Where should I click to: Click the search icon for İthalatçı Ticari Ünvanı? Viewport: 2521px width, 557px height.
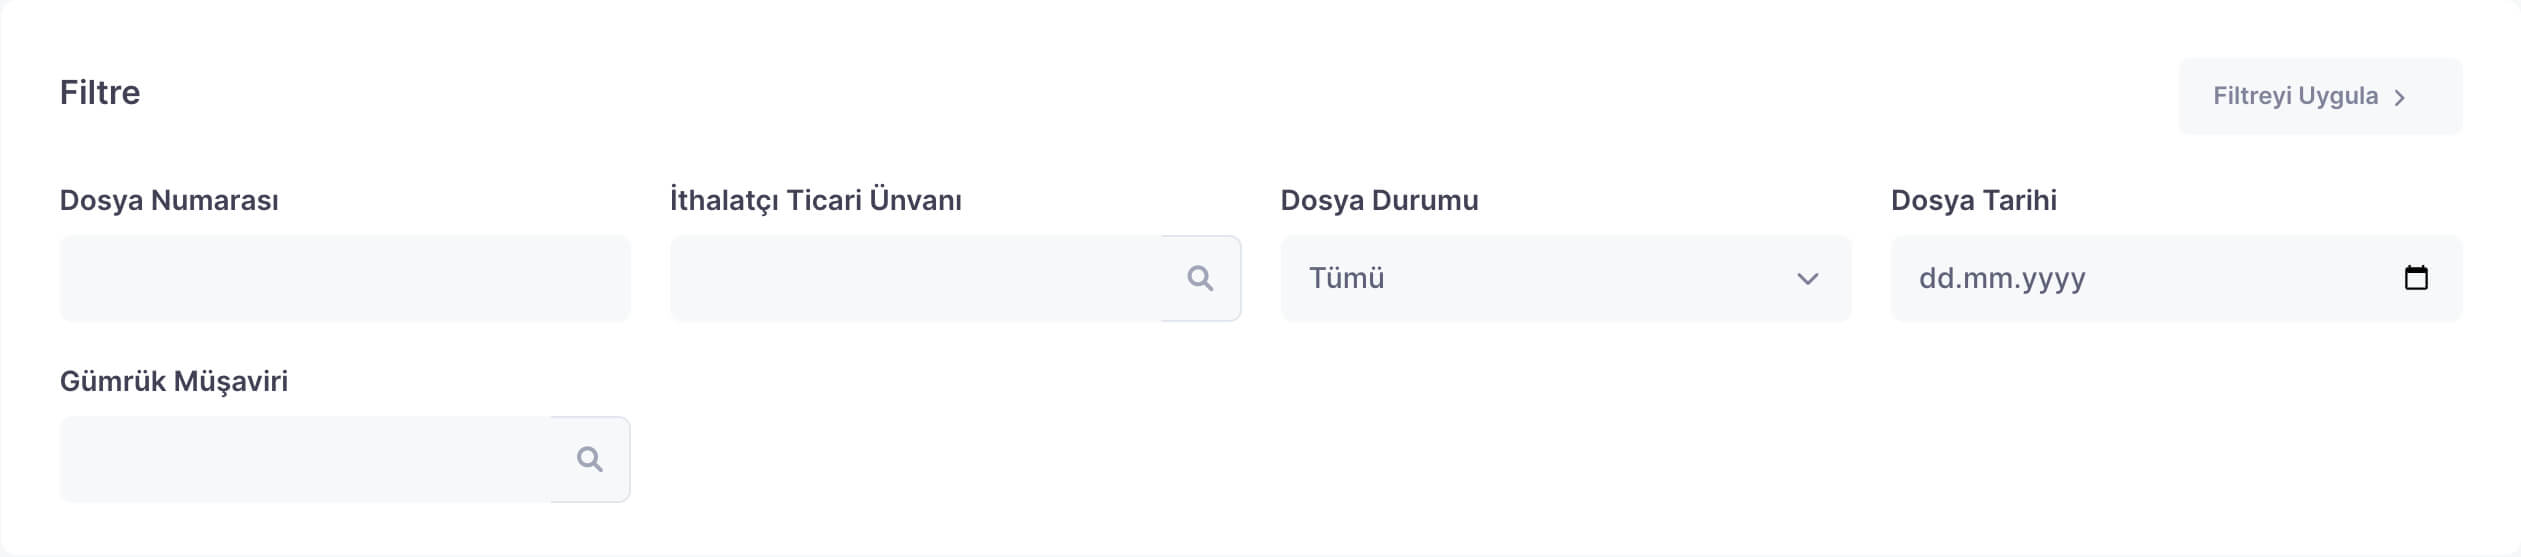(1200, 278)
